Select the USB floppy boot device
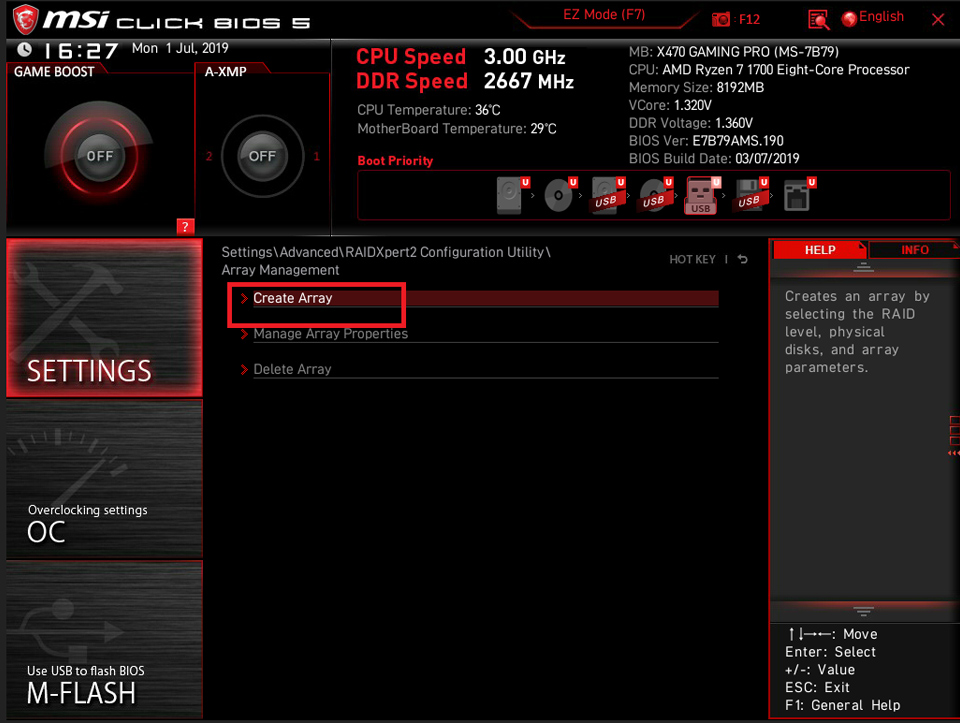The height and width of the screenshot is (723, 960). [751, 195]
